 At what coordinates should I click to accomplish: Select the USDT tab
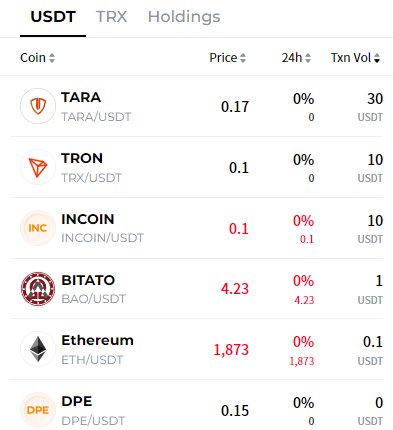[53, 17]
